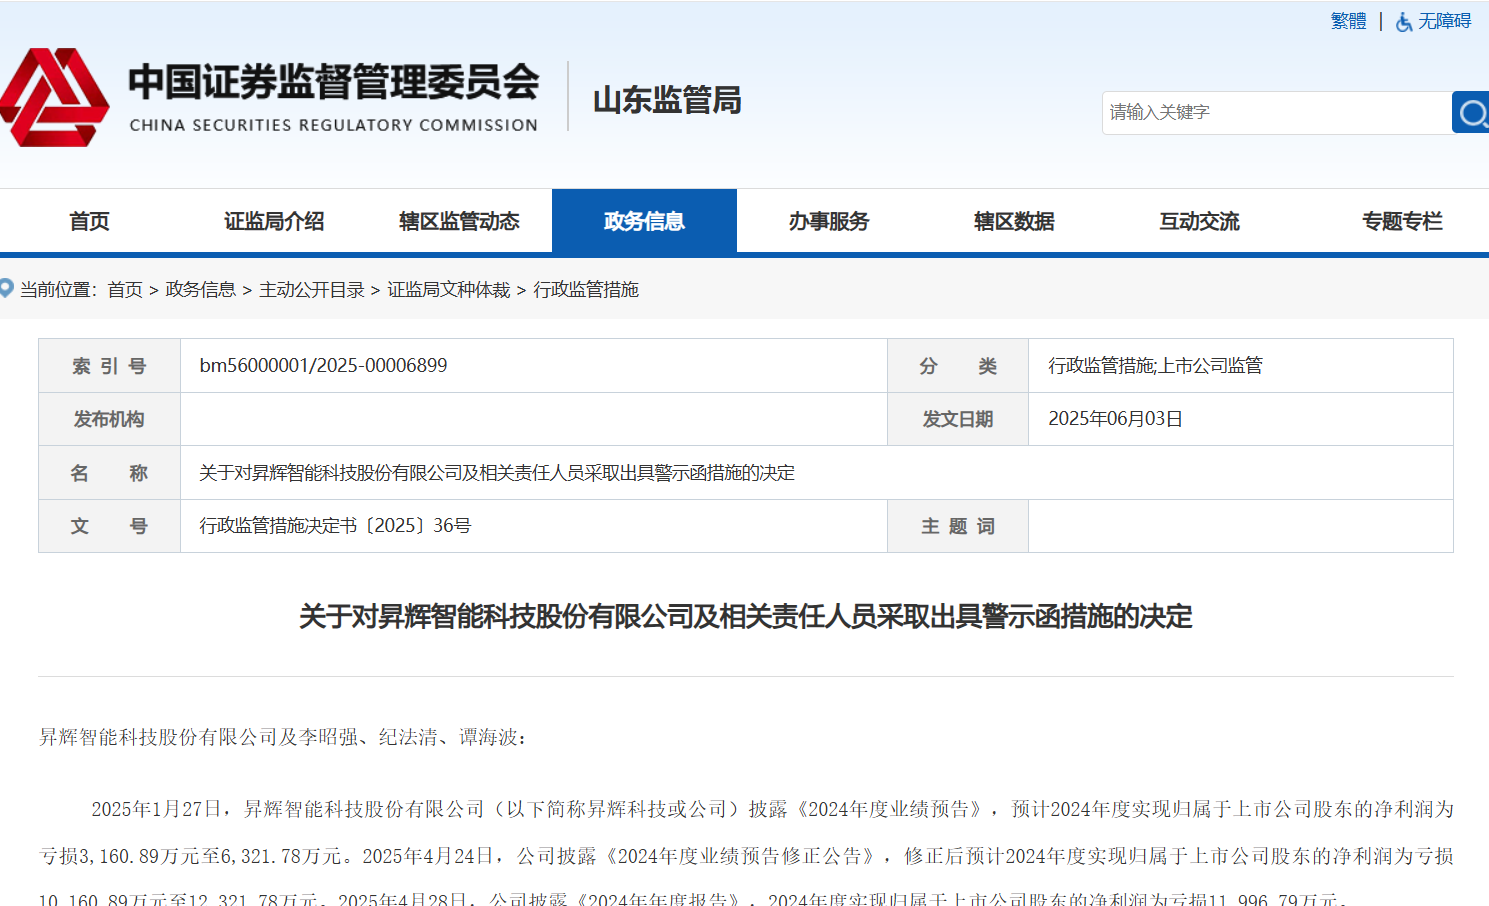Open the 专题专栏 navigation tab
1489x906 pixels.
click(x=1402, y=221)
